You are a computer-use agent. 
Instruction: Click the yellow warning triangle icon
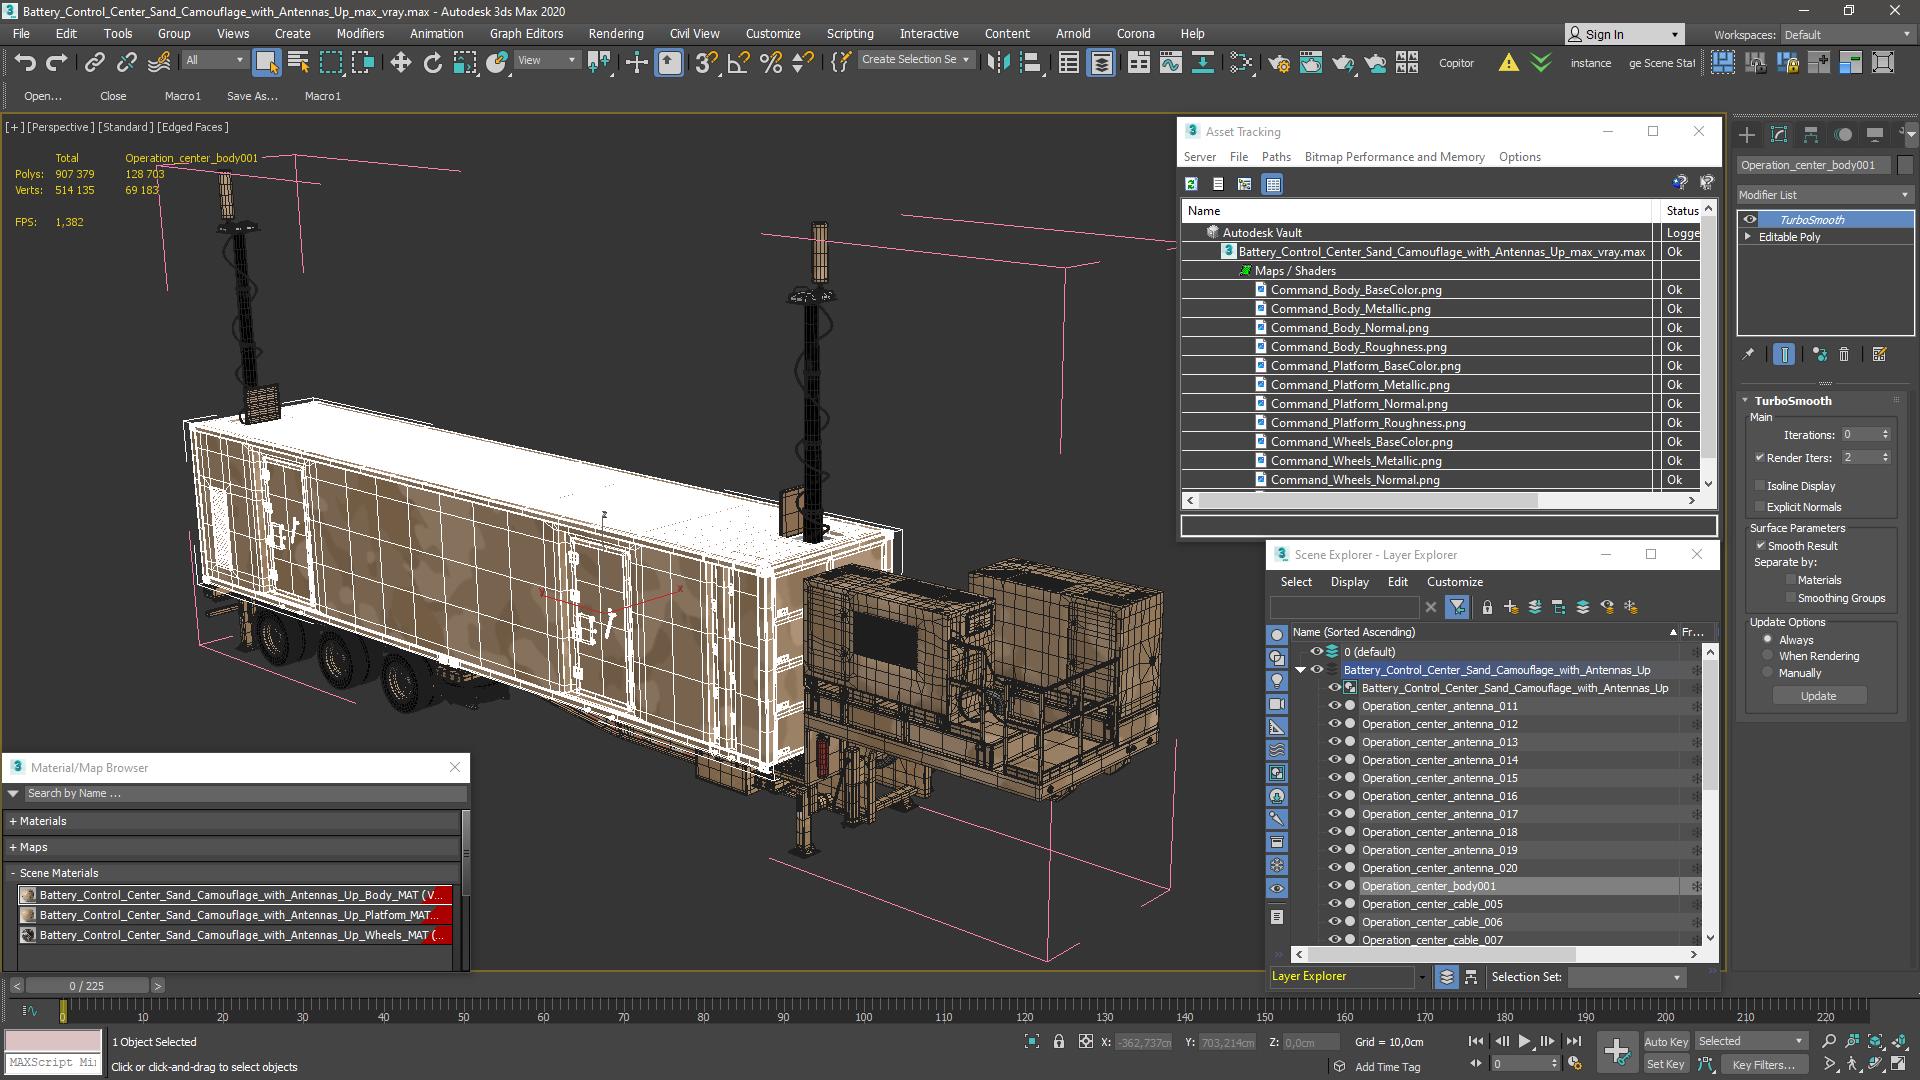(1508, 63)
